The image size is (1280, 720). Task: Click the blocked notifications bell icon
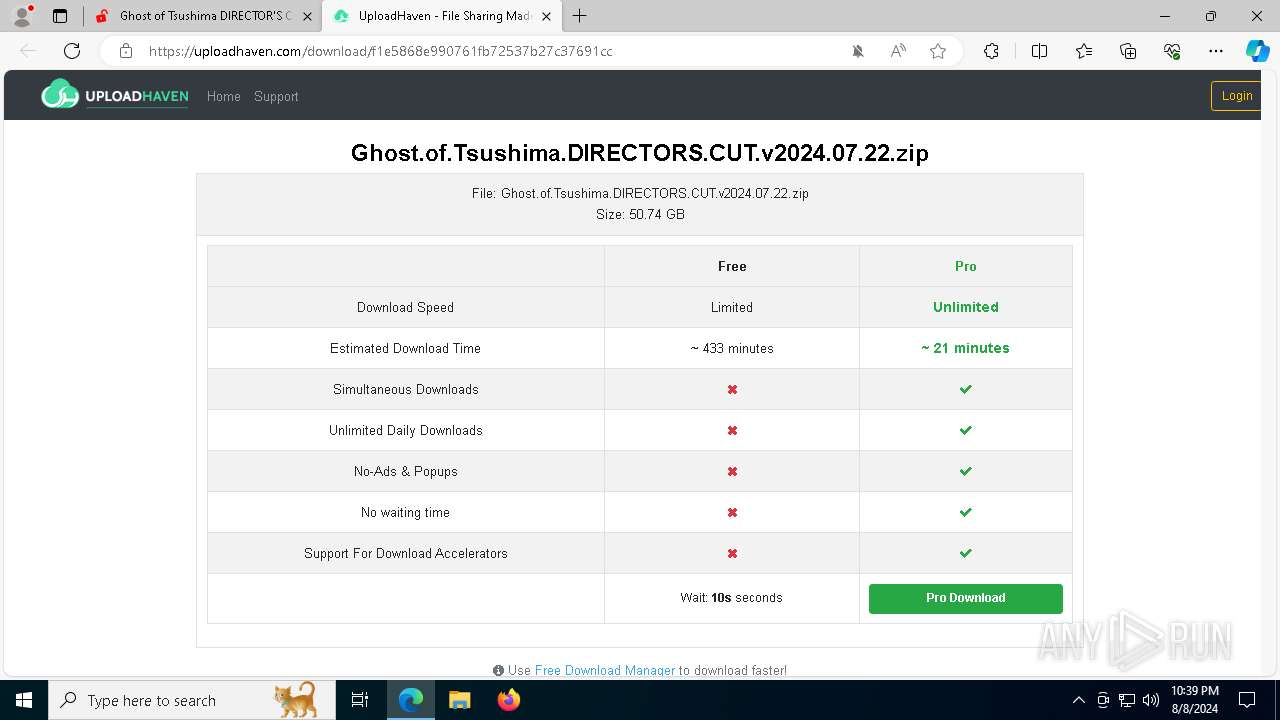pyautogui.click(x=858, y=51)
